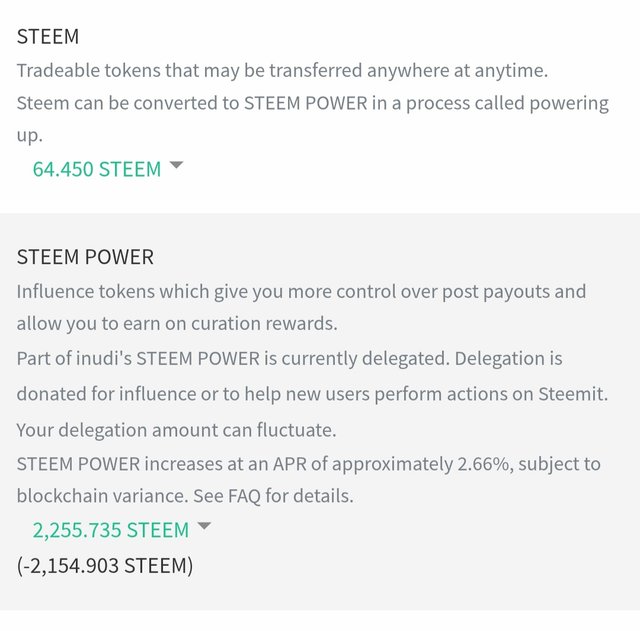Click the arrow icon beside 2,255.735 STEEM

pos(204,526)
